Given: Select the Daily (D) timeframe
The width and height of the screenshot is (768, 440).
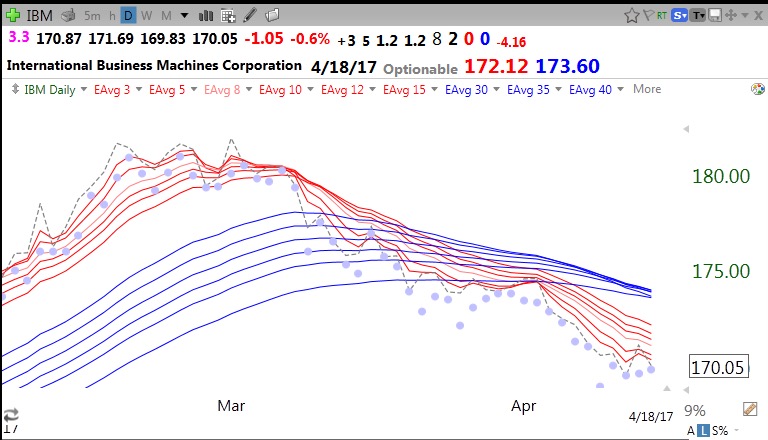Looking at the screenshot, I should point(128,16).
